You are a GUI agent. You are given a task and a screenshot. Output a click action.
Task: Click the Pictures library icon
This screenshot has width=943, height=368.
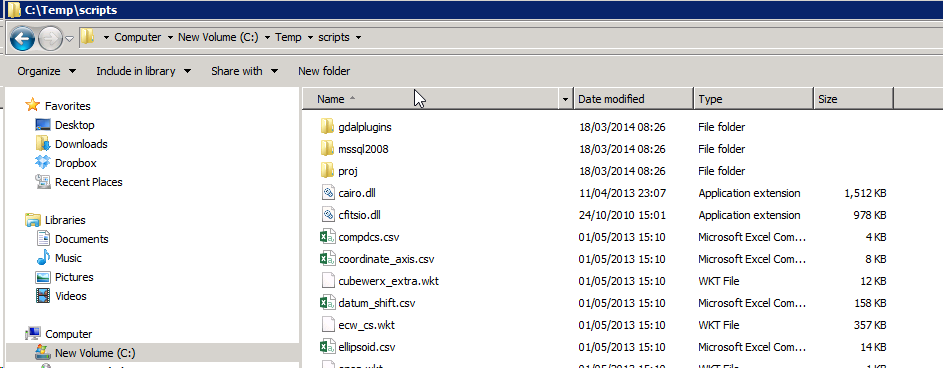pyautogui.click(x=43, y=277)
